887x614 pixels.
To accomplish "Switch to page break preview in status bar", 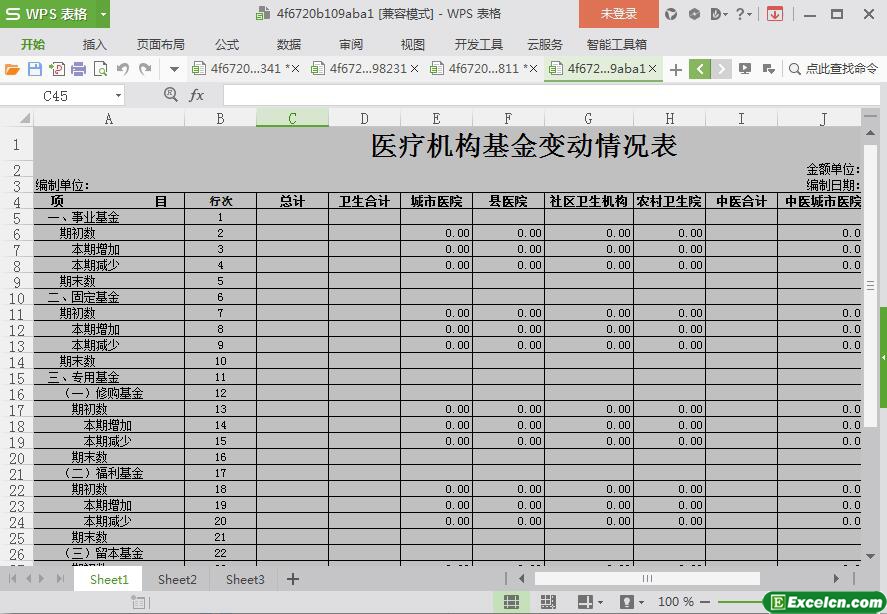I will [548, 602].
